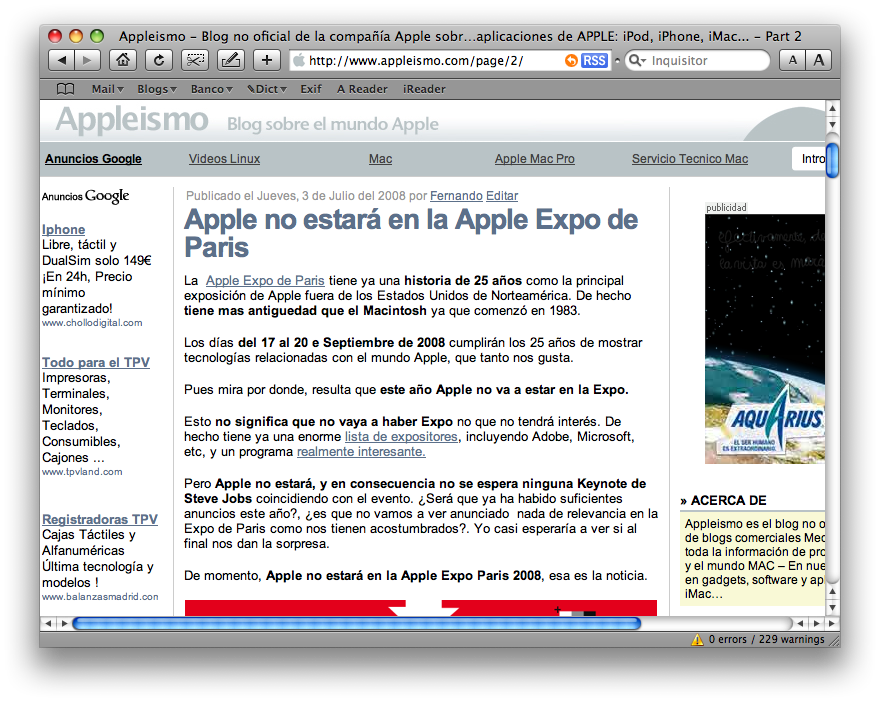Open the Servicio Tecnico Mac link
This screenshot has height=702, width=880.
pyautogui.click(x=690, y=159)
